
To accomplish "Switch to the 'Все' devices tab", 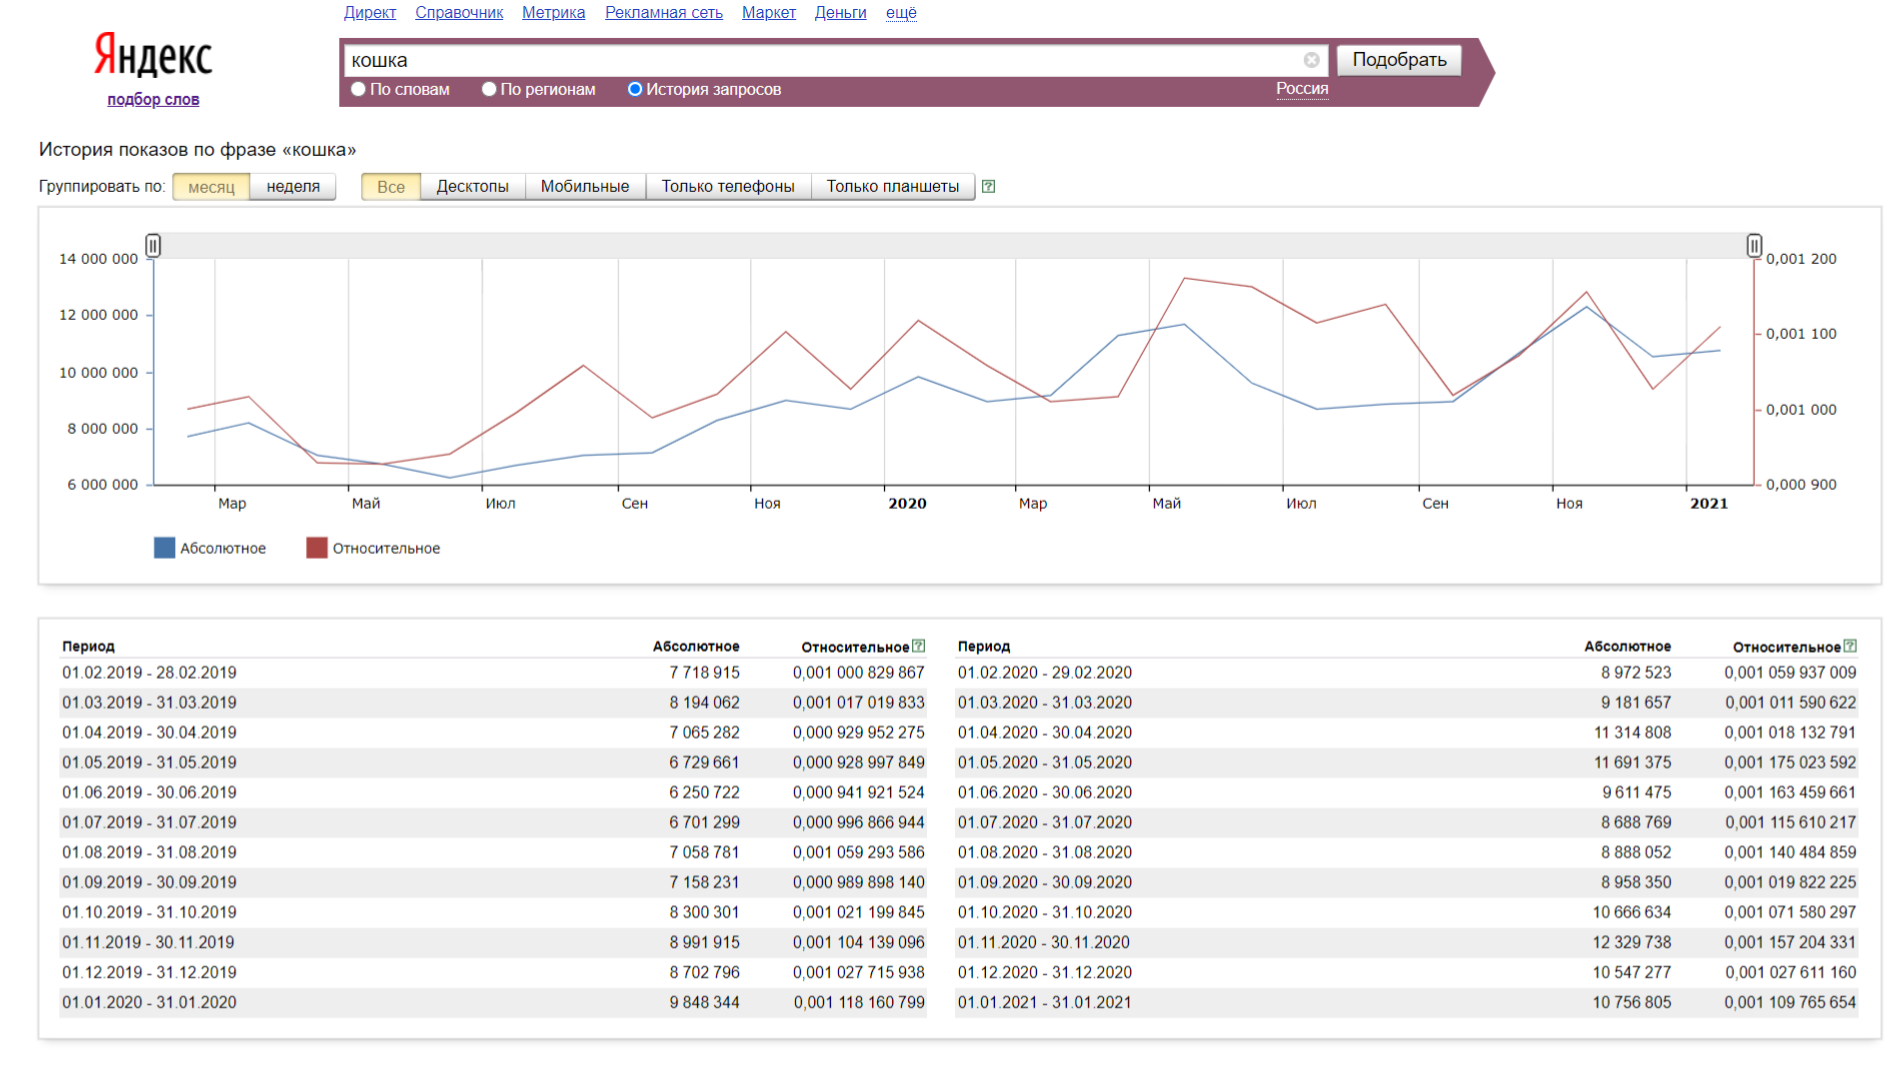I will point(391,187).
